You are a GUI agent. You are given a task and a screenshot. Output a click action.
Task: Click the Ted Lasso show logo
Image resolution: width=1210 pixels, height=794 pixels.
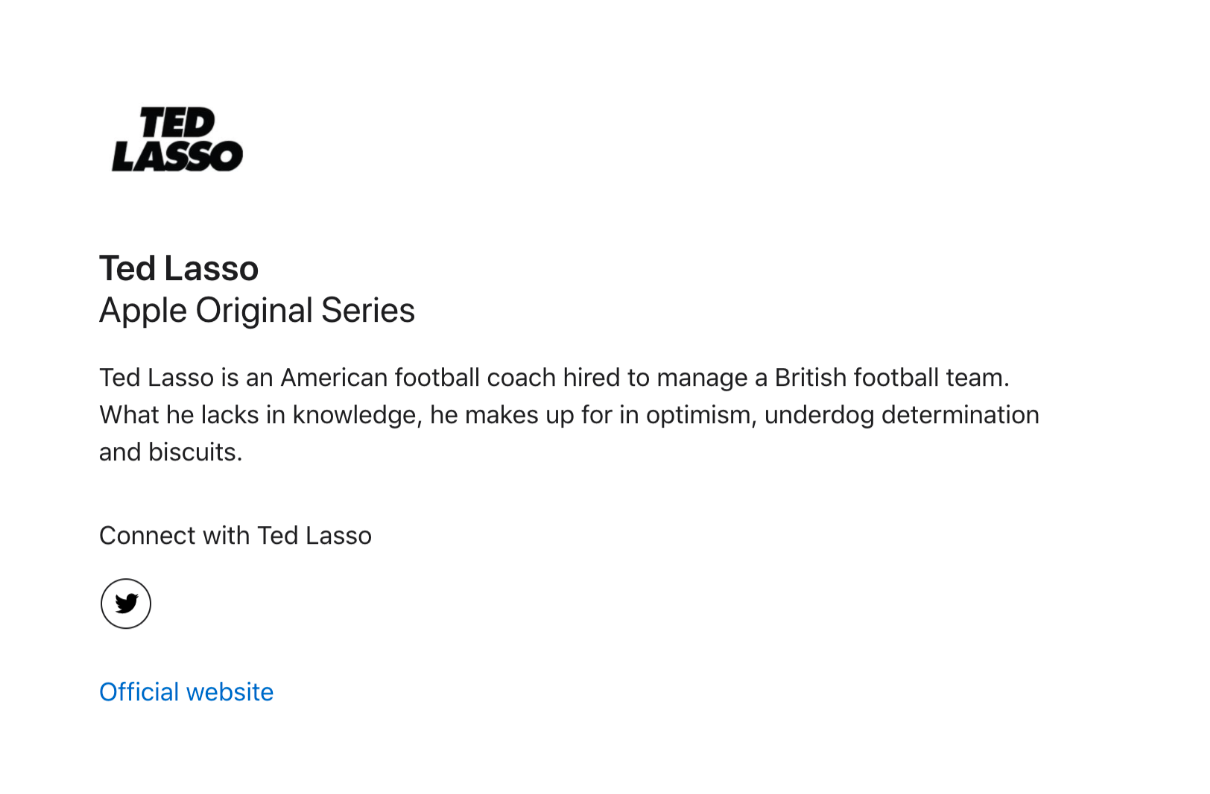(177, 140)
